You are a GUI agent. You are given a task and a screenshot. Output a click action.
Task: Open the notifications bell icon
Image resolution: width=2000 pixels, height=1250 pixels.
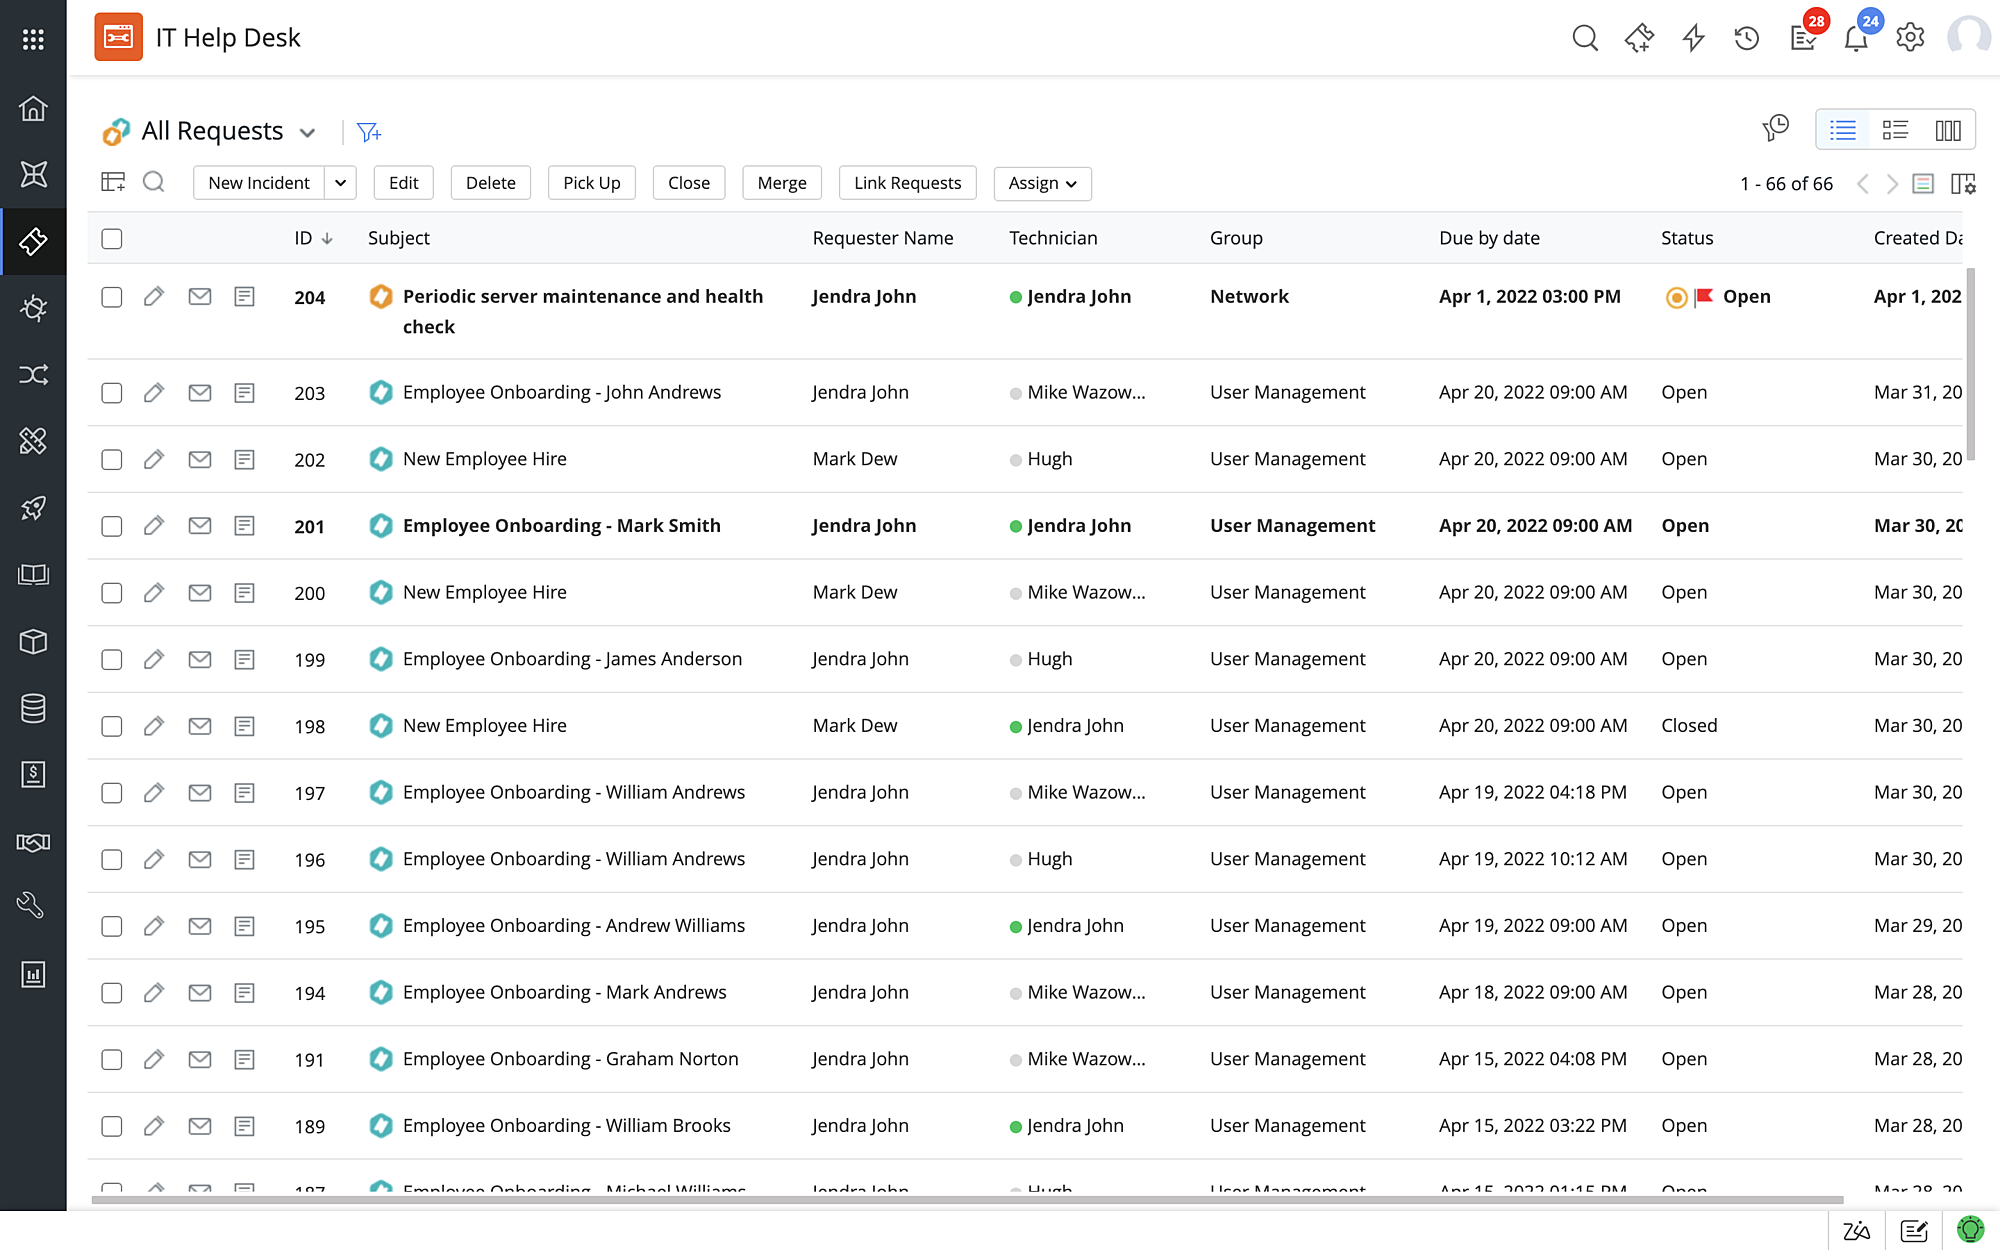[1856, 38]
